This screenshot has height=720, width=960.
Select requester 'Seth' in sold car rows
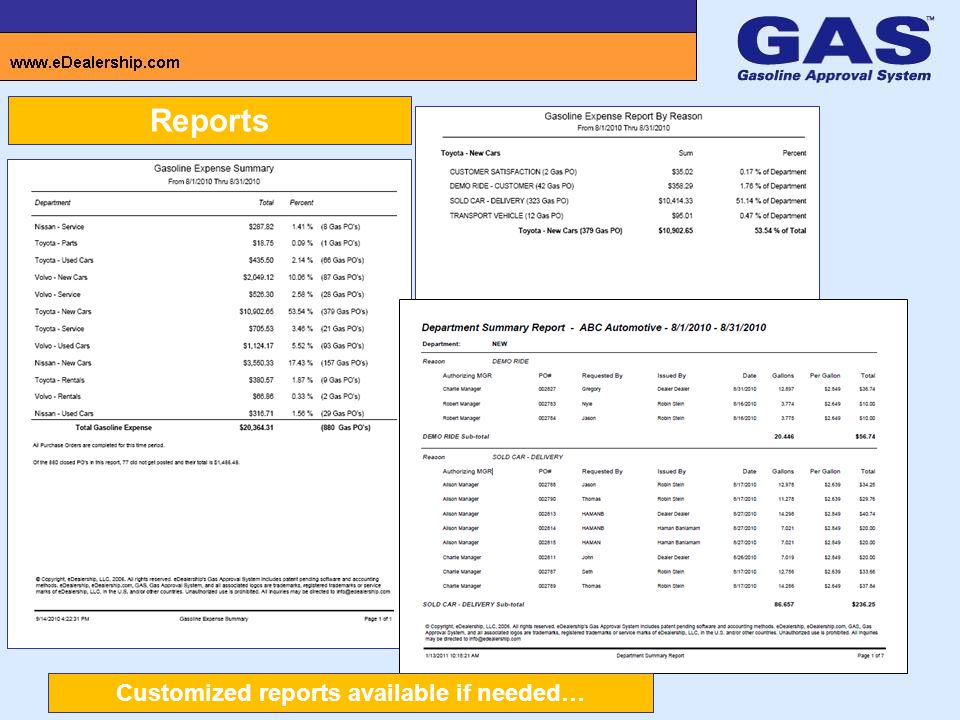(587, 572)
